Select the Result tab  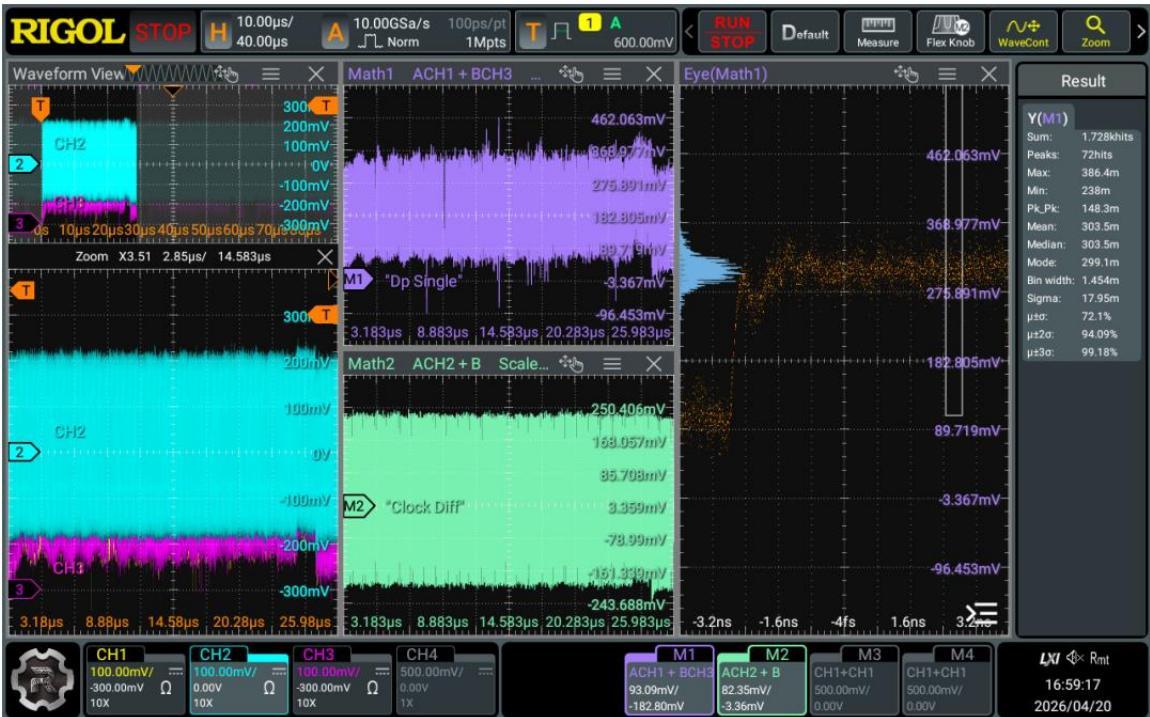tap(1083, 81)
